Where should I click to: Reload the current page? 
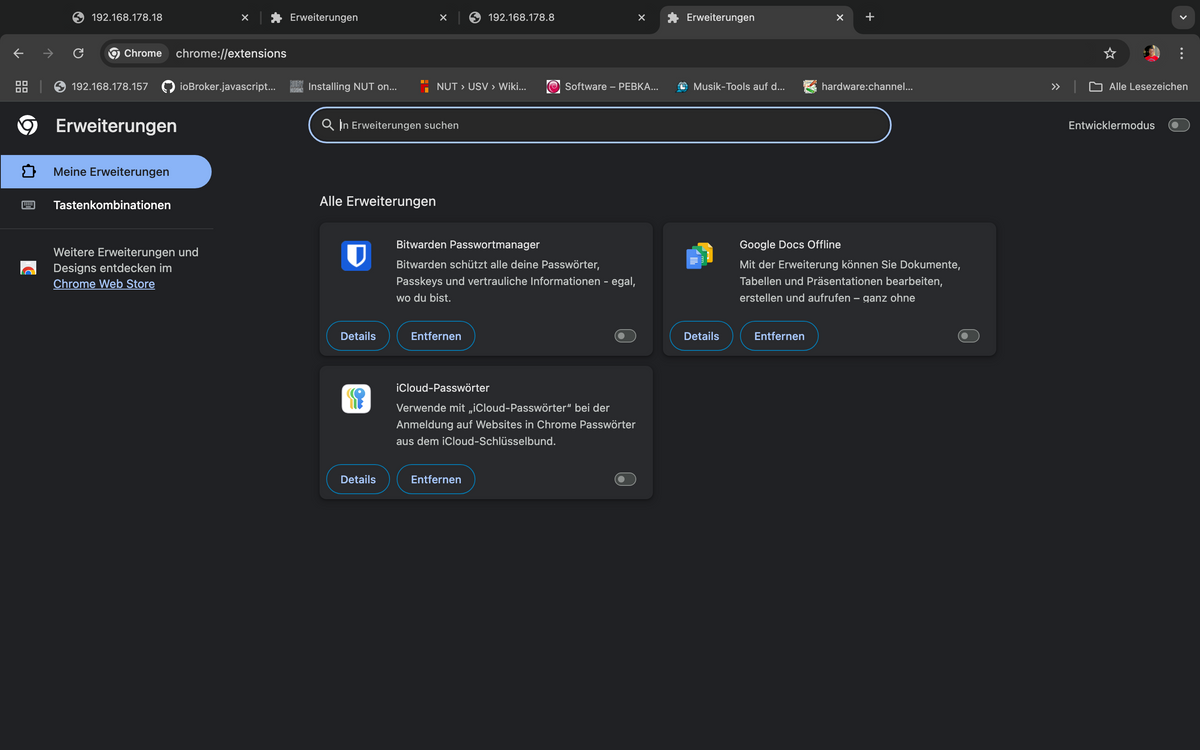coord(78,53)
